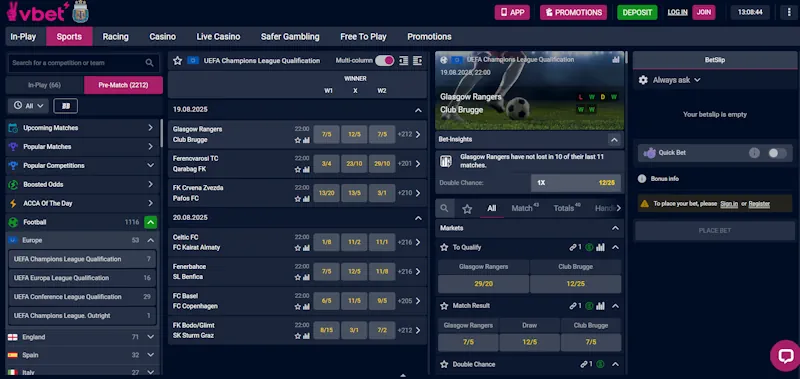Viewport: 800px width, 379px height.
Task: Switch to In-Play (66) list
Action: [45, 85]
